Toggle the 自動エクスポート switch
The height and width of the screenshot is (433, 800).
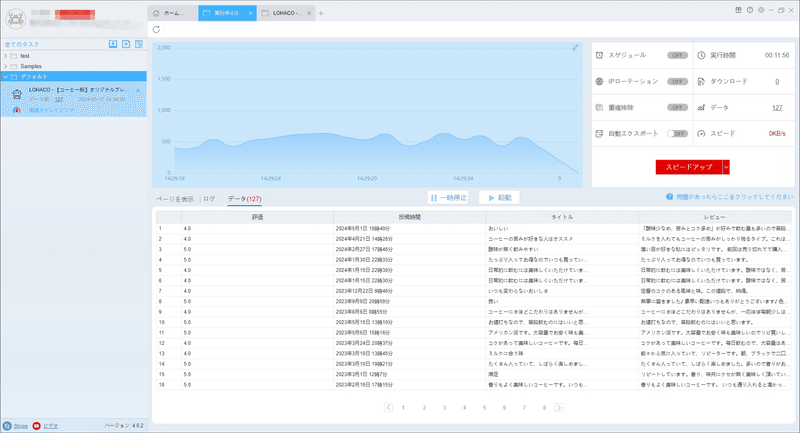coord(677,134)
